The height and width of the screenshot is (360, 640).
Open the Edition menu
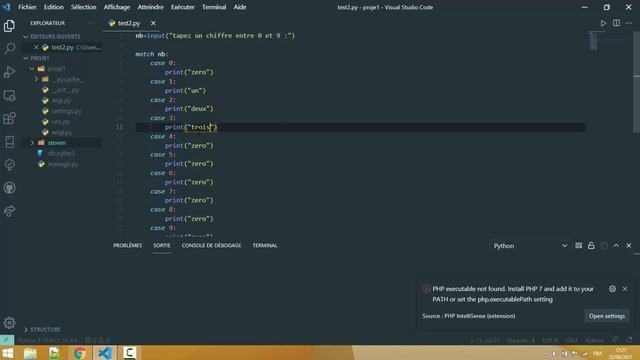53,7
